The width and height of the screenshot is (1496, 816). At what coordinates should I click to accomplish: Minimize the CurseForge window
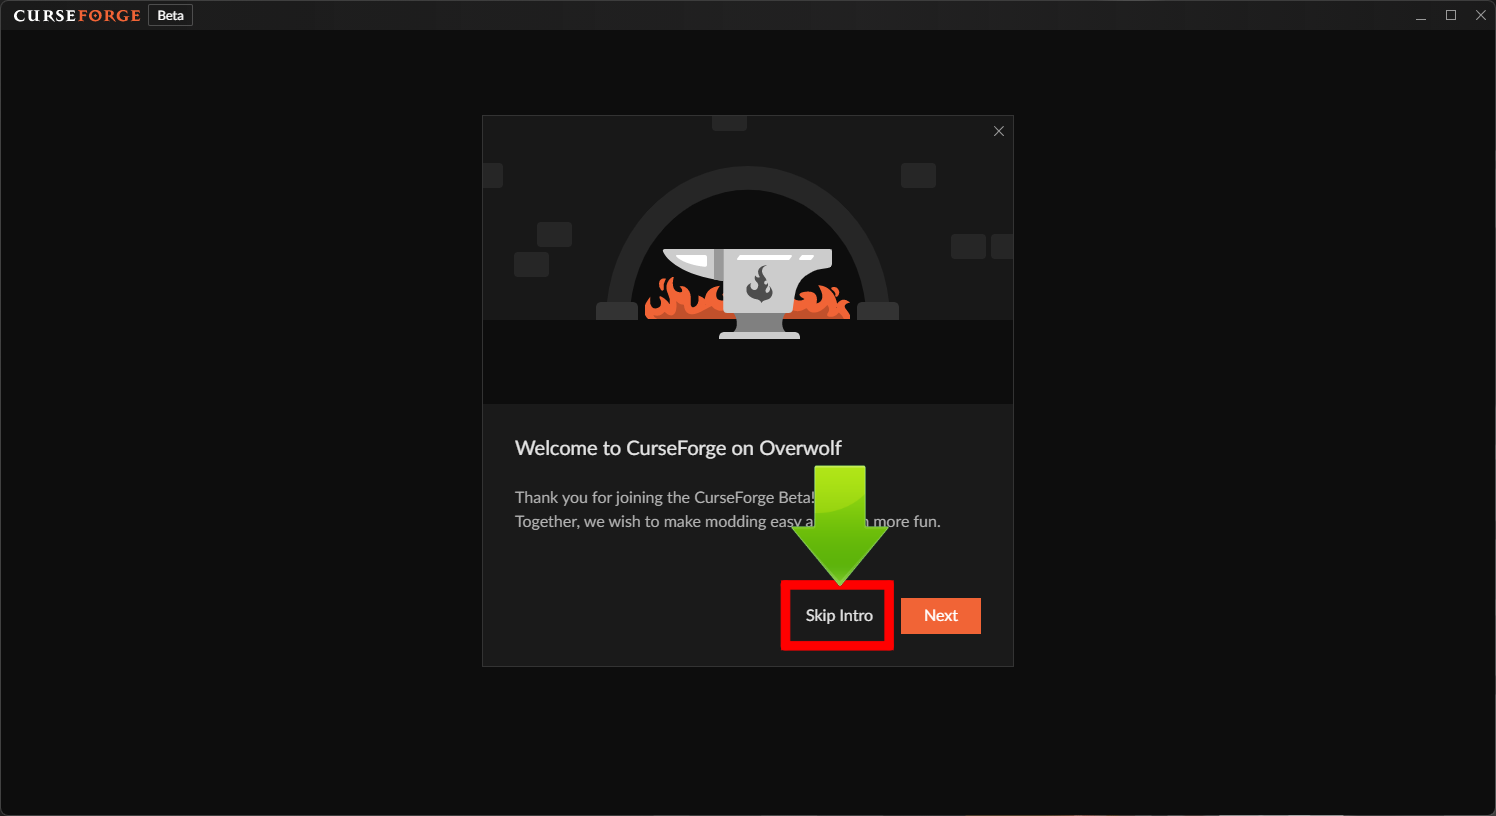tap(1421, 16)
